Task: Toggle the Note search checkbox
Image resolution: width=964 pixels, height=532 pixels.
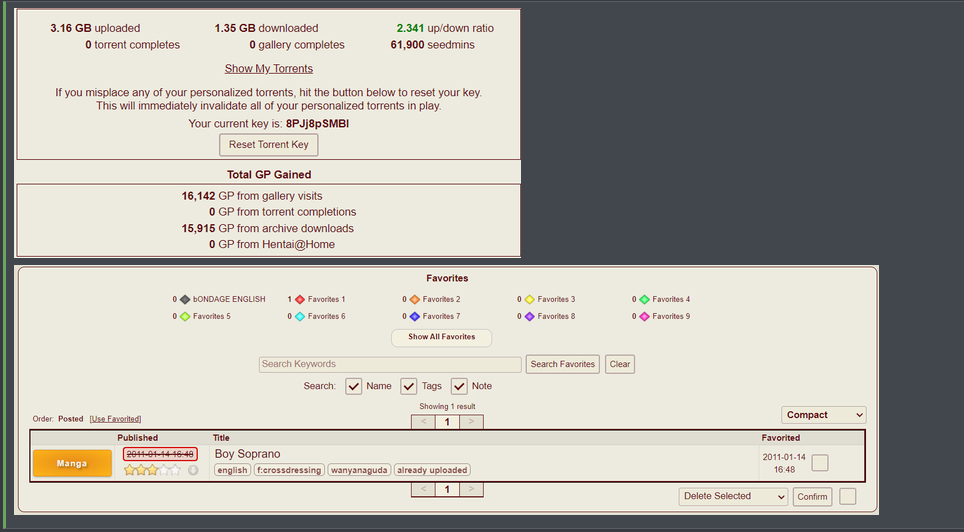Action: (x=459, y=386)
